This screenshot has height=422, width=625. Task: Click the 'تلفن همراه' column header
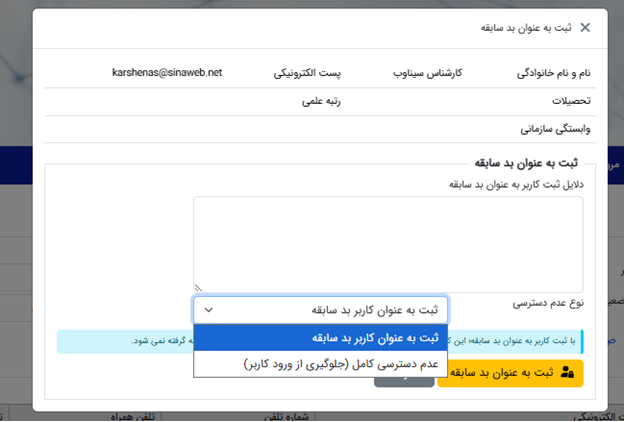pos(131,416)
